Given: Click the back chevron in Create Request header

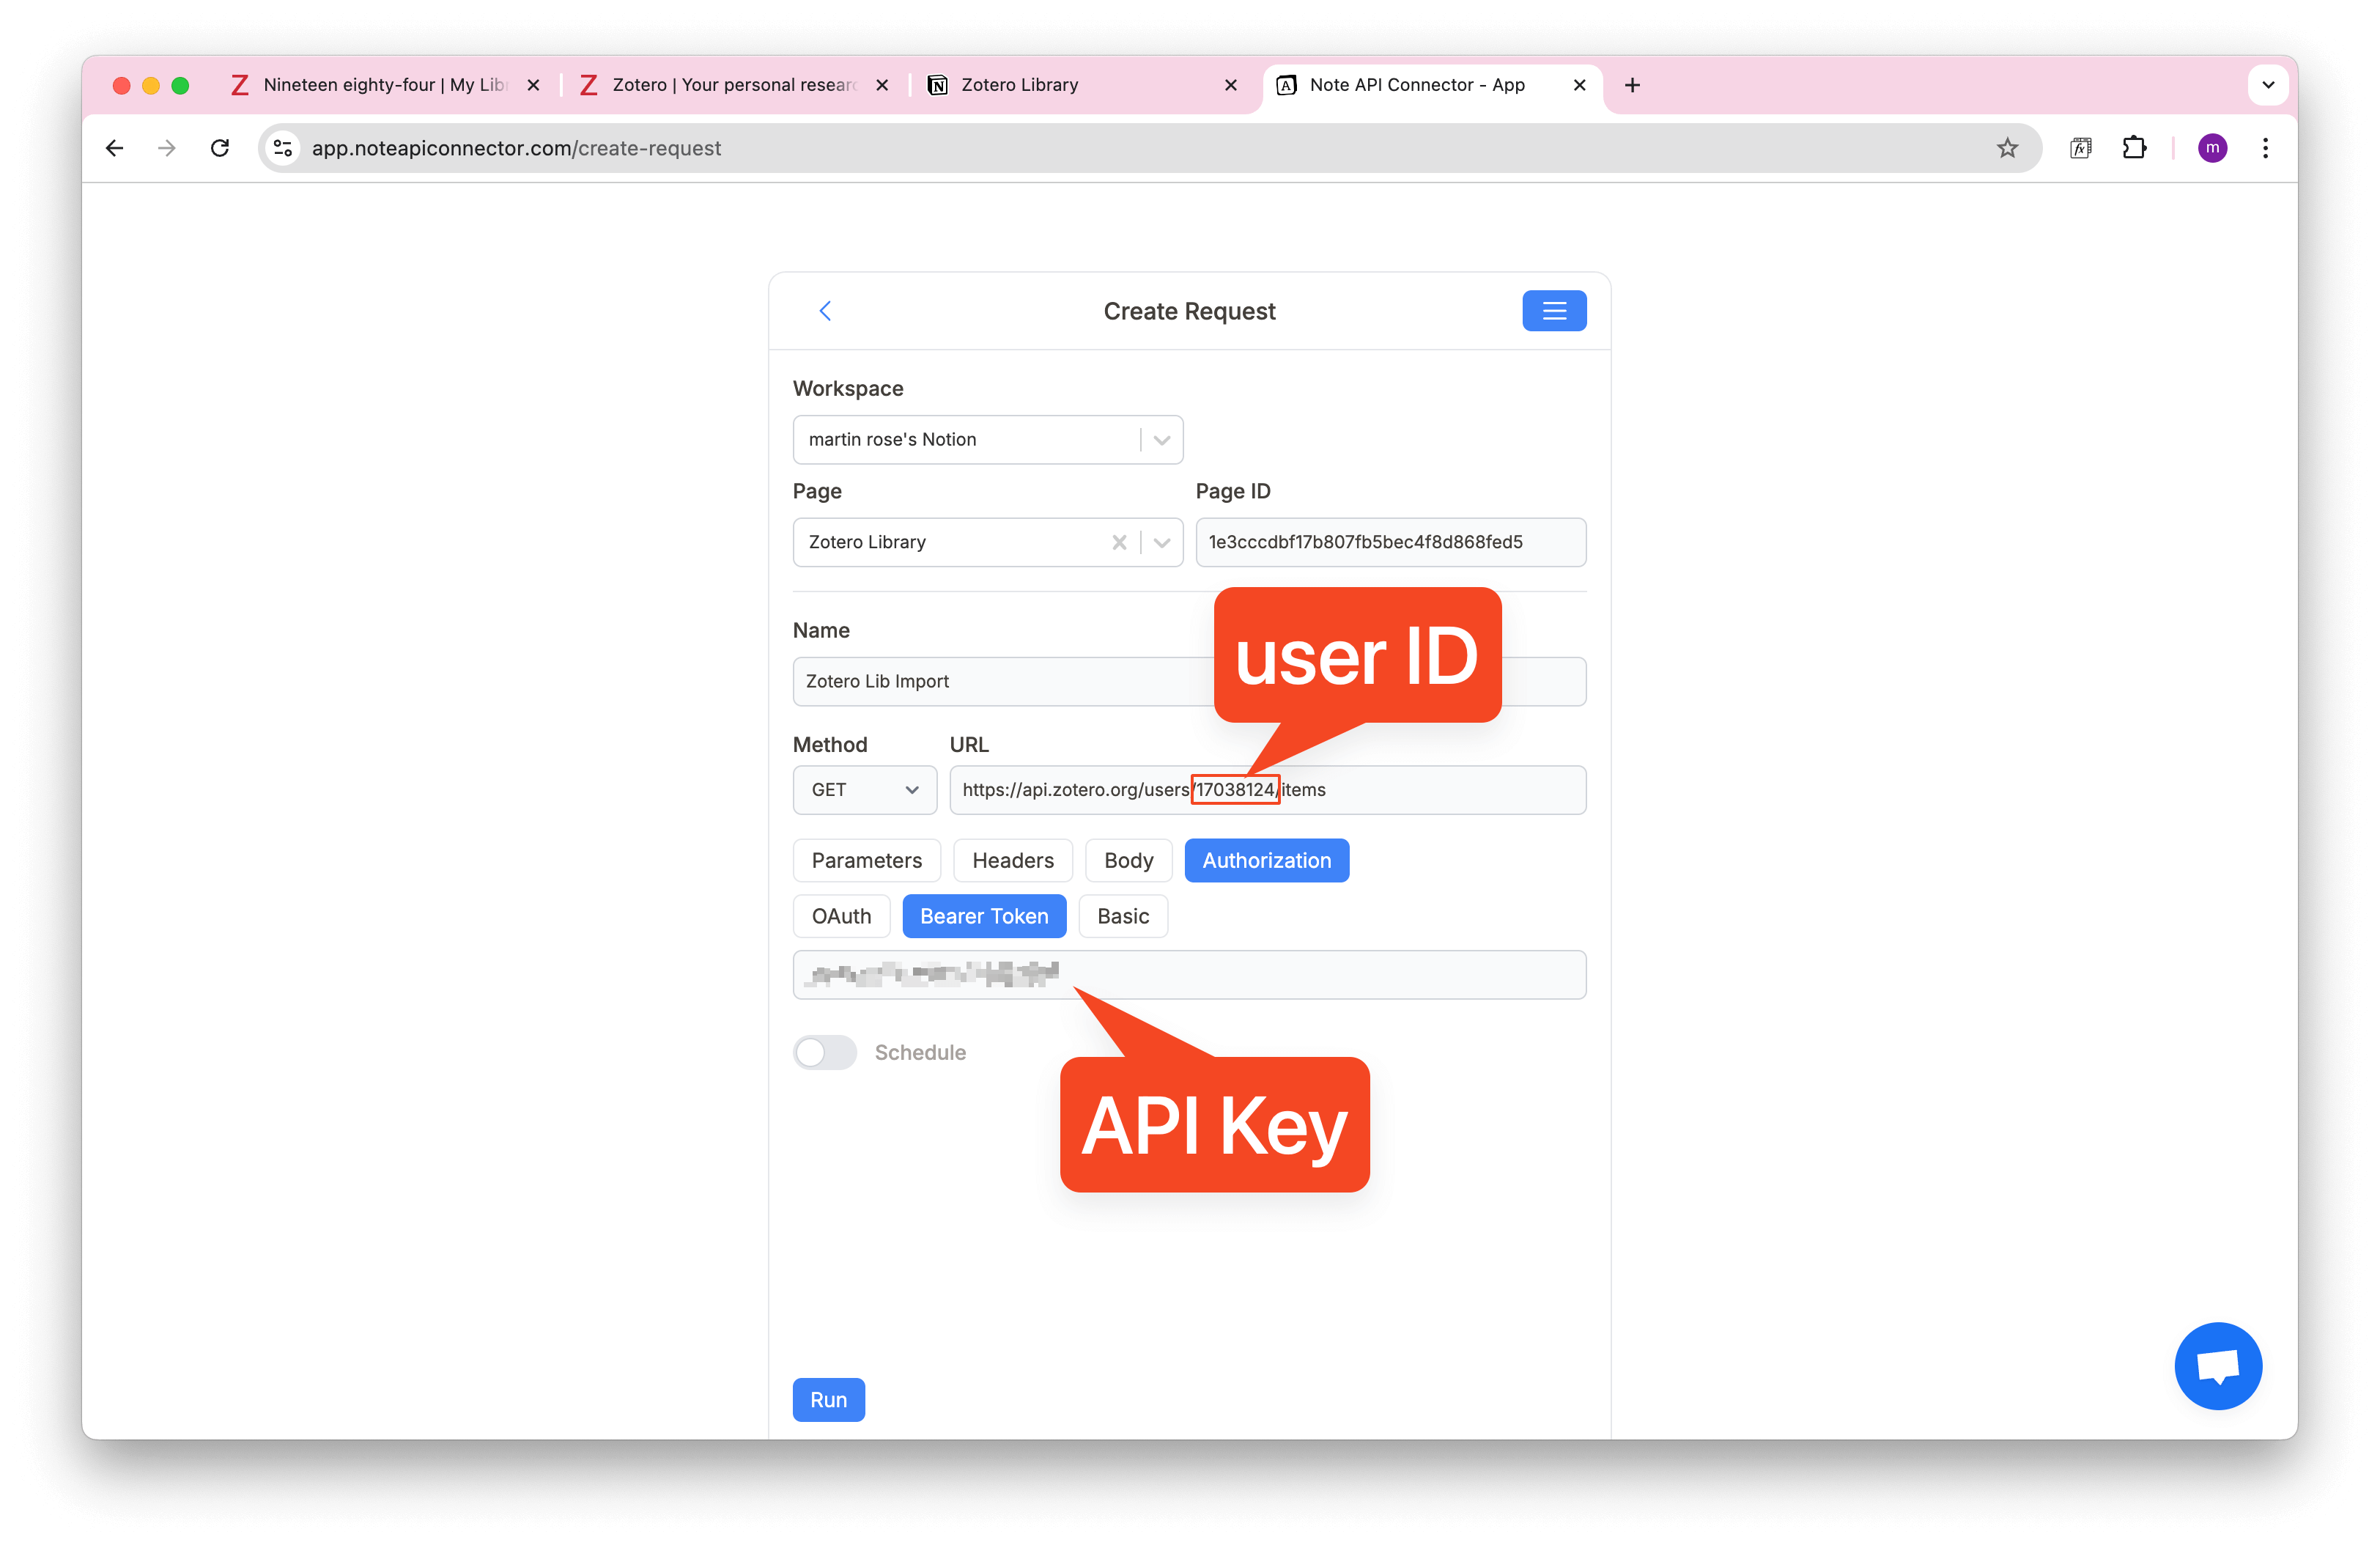Looking at the screenshot, I should tap(825, 311).
